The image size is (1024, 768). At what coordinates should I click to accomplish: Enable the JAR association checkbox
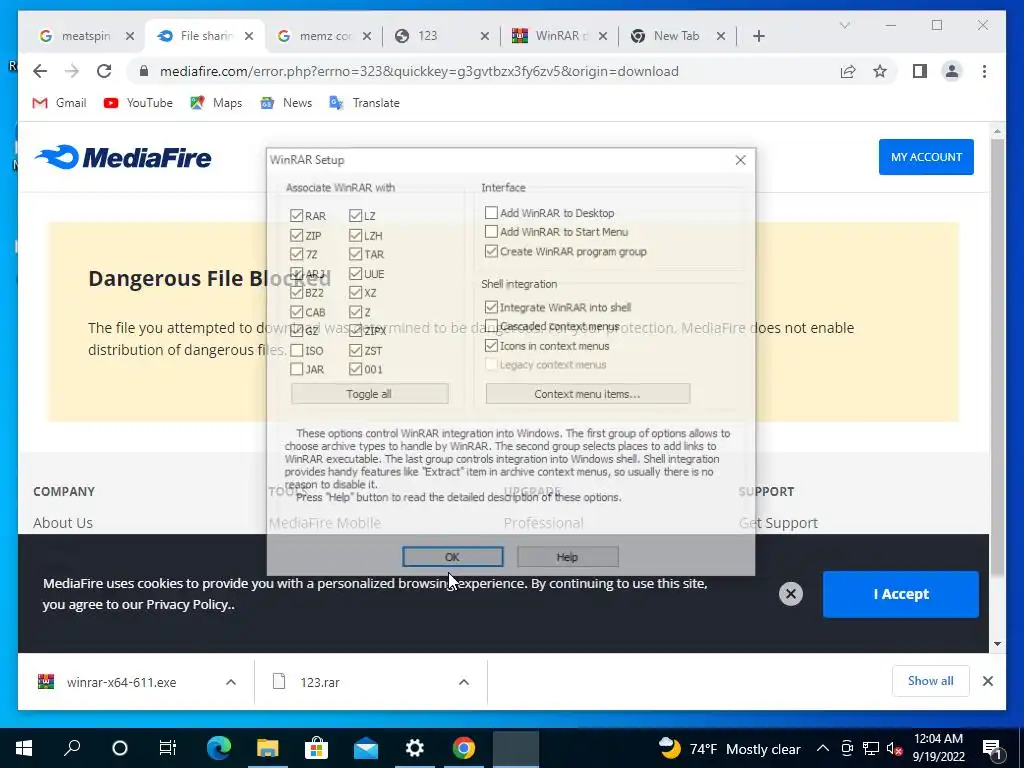(x=296, y=370)
